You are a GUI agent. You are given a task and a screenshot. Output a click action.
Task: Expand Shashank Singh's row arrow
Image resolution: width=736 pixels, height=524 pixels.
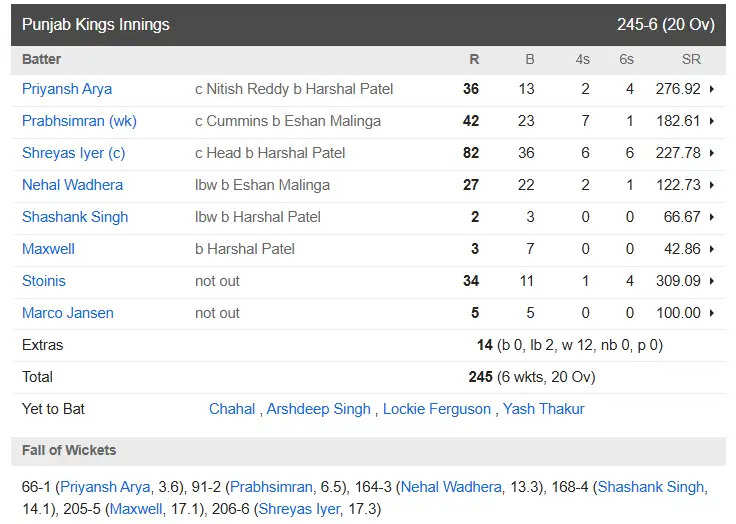712,217
